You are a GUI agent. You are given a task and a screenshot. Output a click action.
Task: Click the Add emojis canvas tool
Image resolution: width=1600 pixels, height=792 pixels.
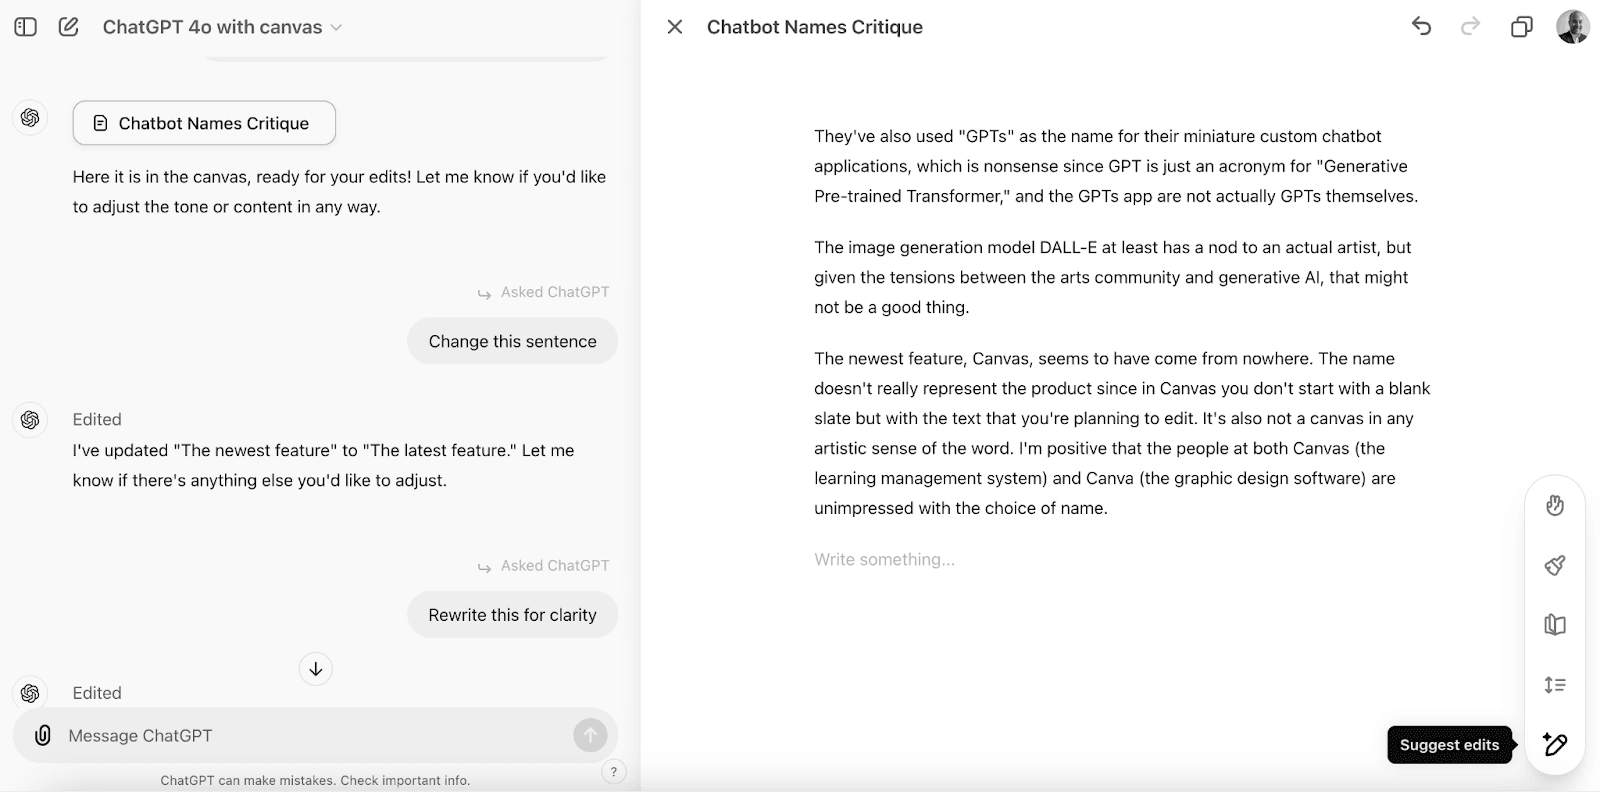(x=1555, y=506)
